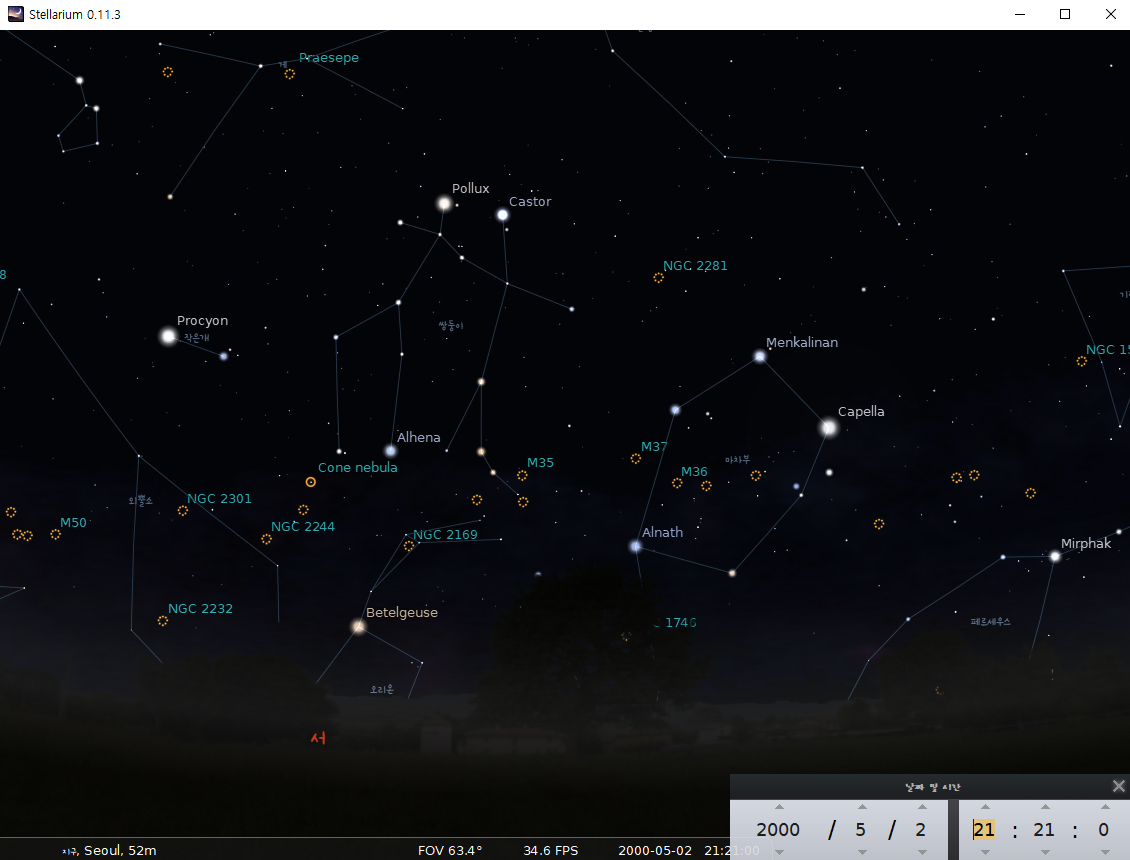The image size is (1130, 860).
Task: Click the Monoceros constellation label 외뿔소
Action: [141, 501]
